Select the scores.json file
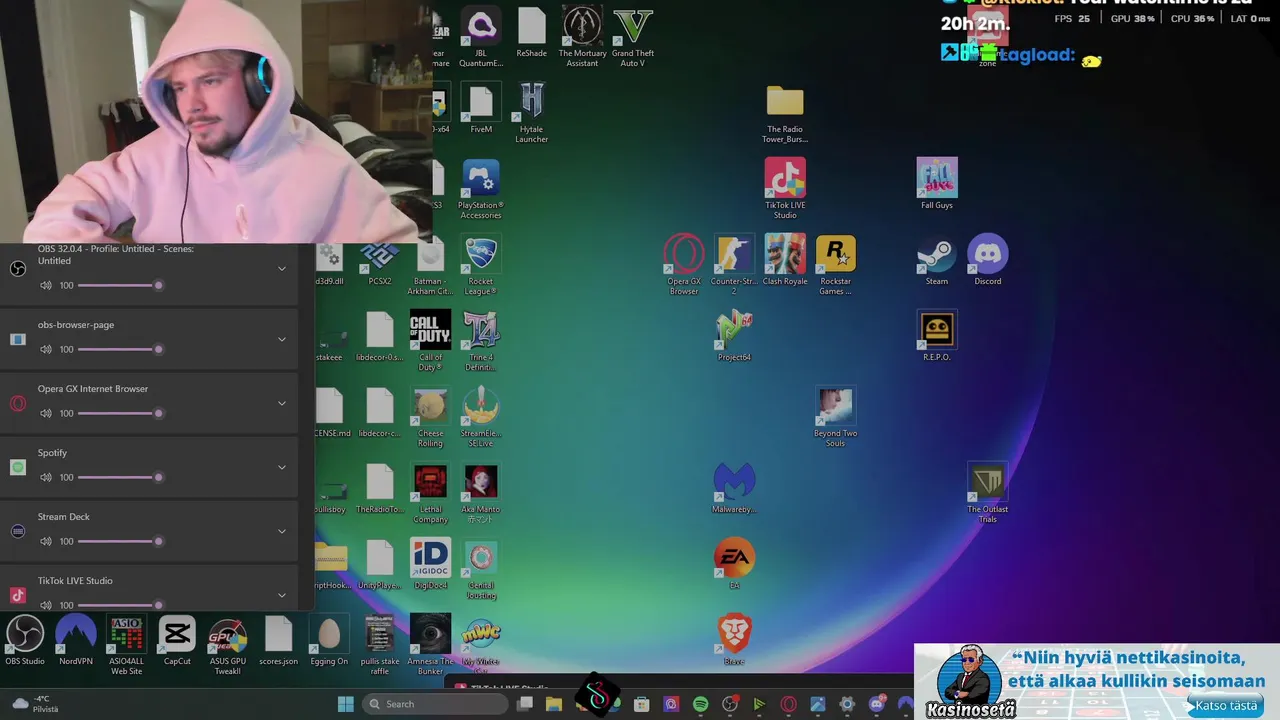This screenshot has height=720, width=1280. pos(278,641)
